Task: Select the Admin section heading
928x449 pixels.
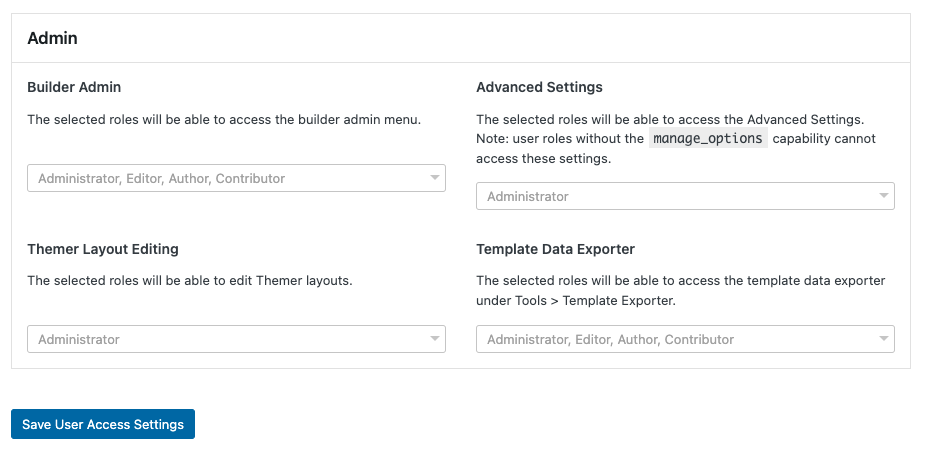Action: [x=52, y=38]
